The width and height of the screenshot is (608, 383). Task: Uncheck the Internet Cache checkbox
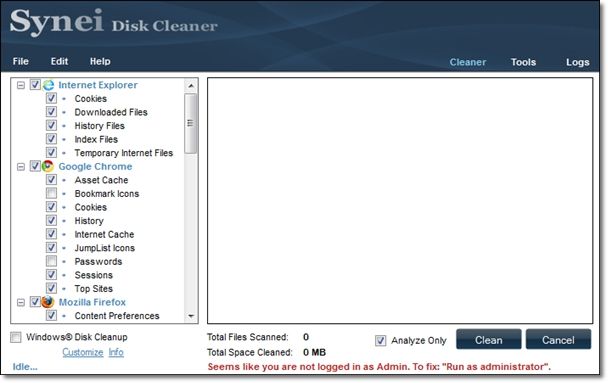tap(51, 234)
